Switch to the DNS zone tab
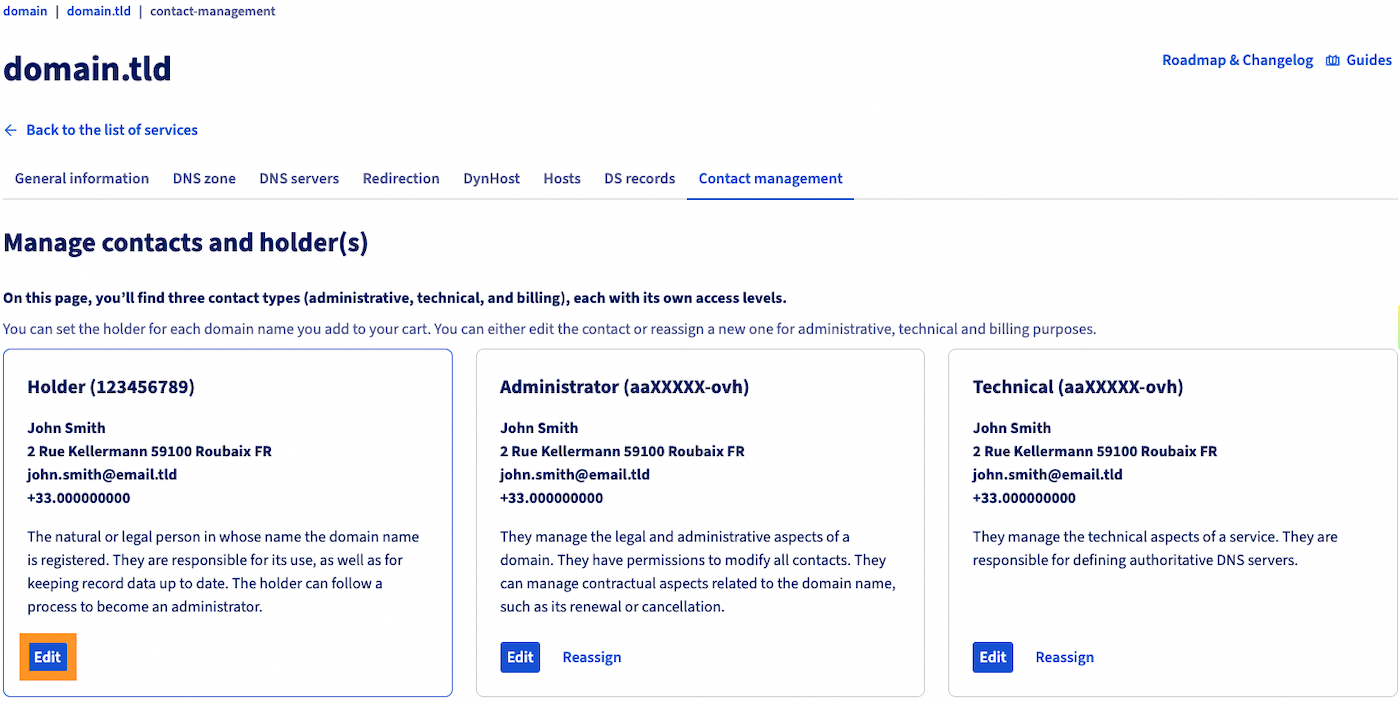This screenshot has height=703, width=1400. click(x=203, y=178)
